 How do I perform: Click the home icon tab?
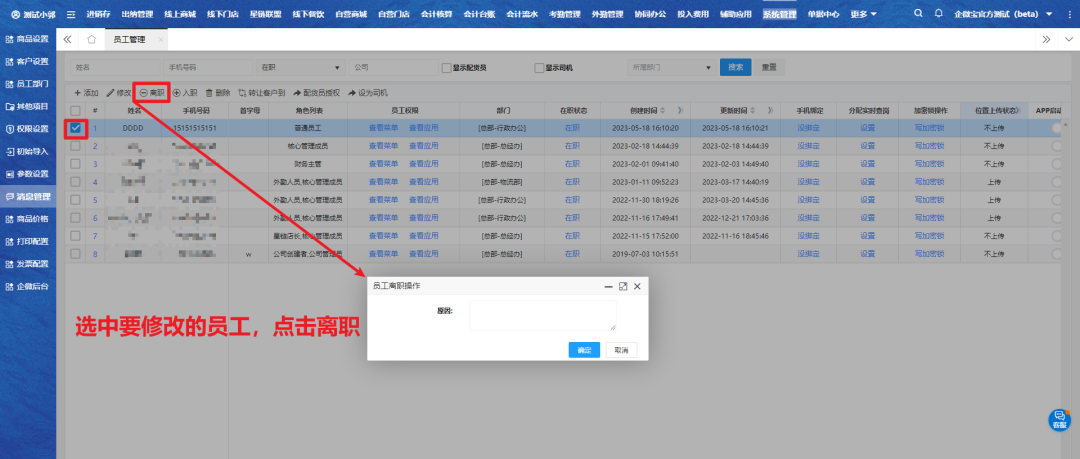[x=92, y=39]
